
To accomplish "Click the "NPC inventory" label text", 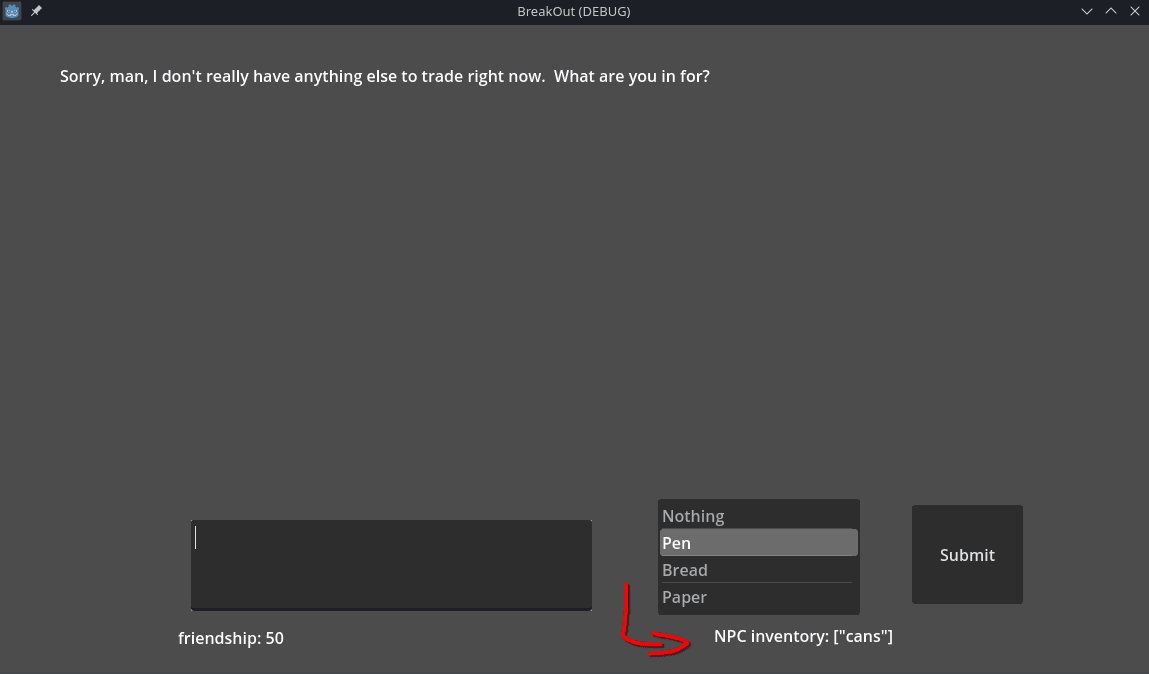I will [771, 636].
